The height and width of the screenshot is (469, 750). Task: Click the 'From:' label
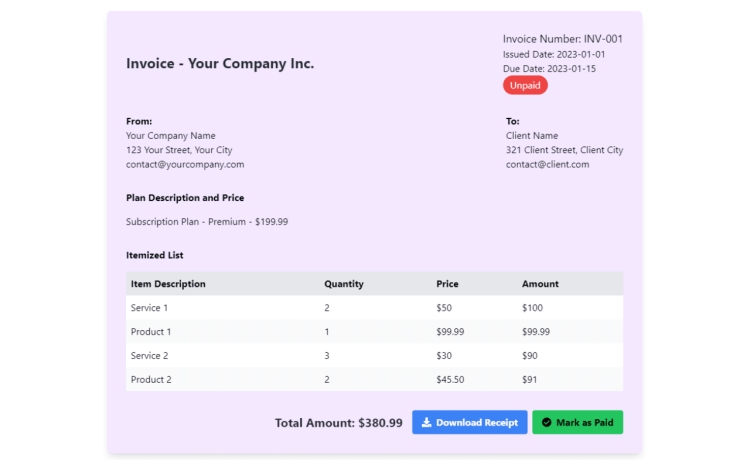click(139, 121)
